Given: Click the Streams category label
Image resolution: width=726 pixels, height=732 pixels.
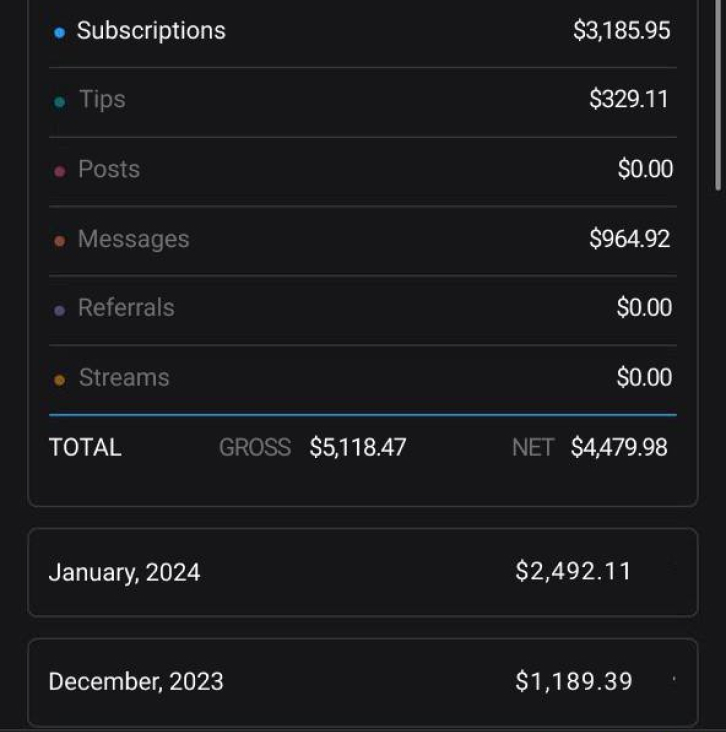Looking at the screenshot, I should 124,378.
